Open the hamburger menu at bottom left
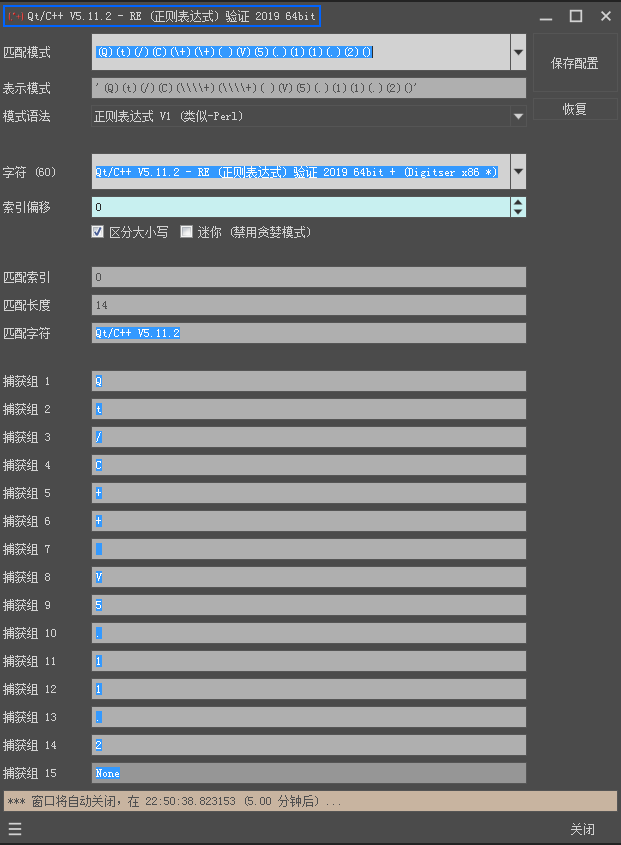Image resolution: width=621 pixels, height=845 pixels. click(15, 829)
